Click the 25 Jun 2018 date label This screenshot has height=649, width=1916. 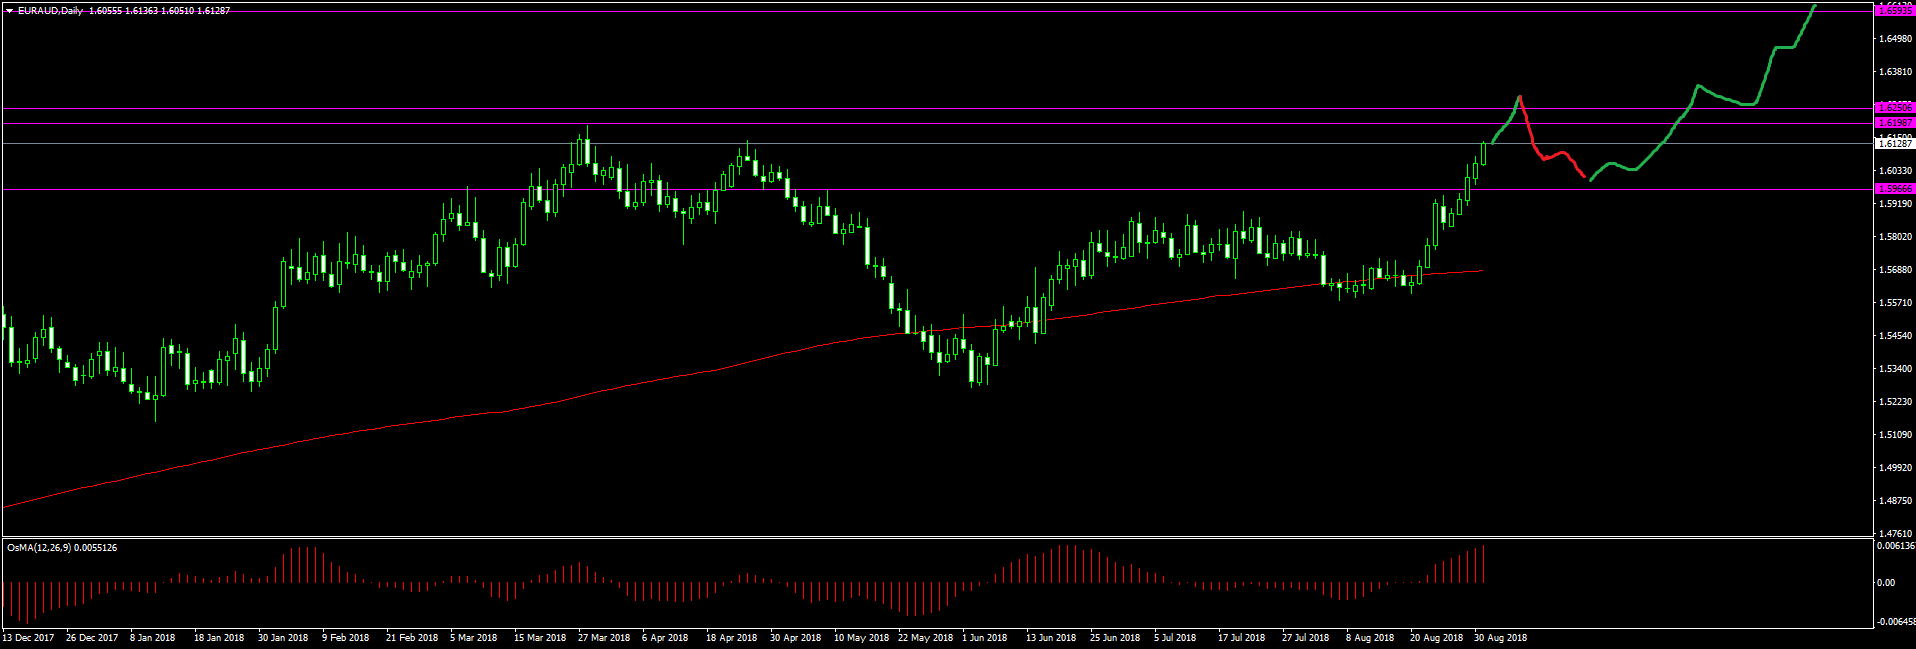click(1115, 638)
